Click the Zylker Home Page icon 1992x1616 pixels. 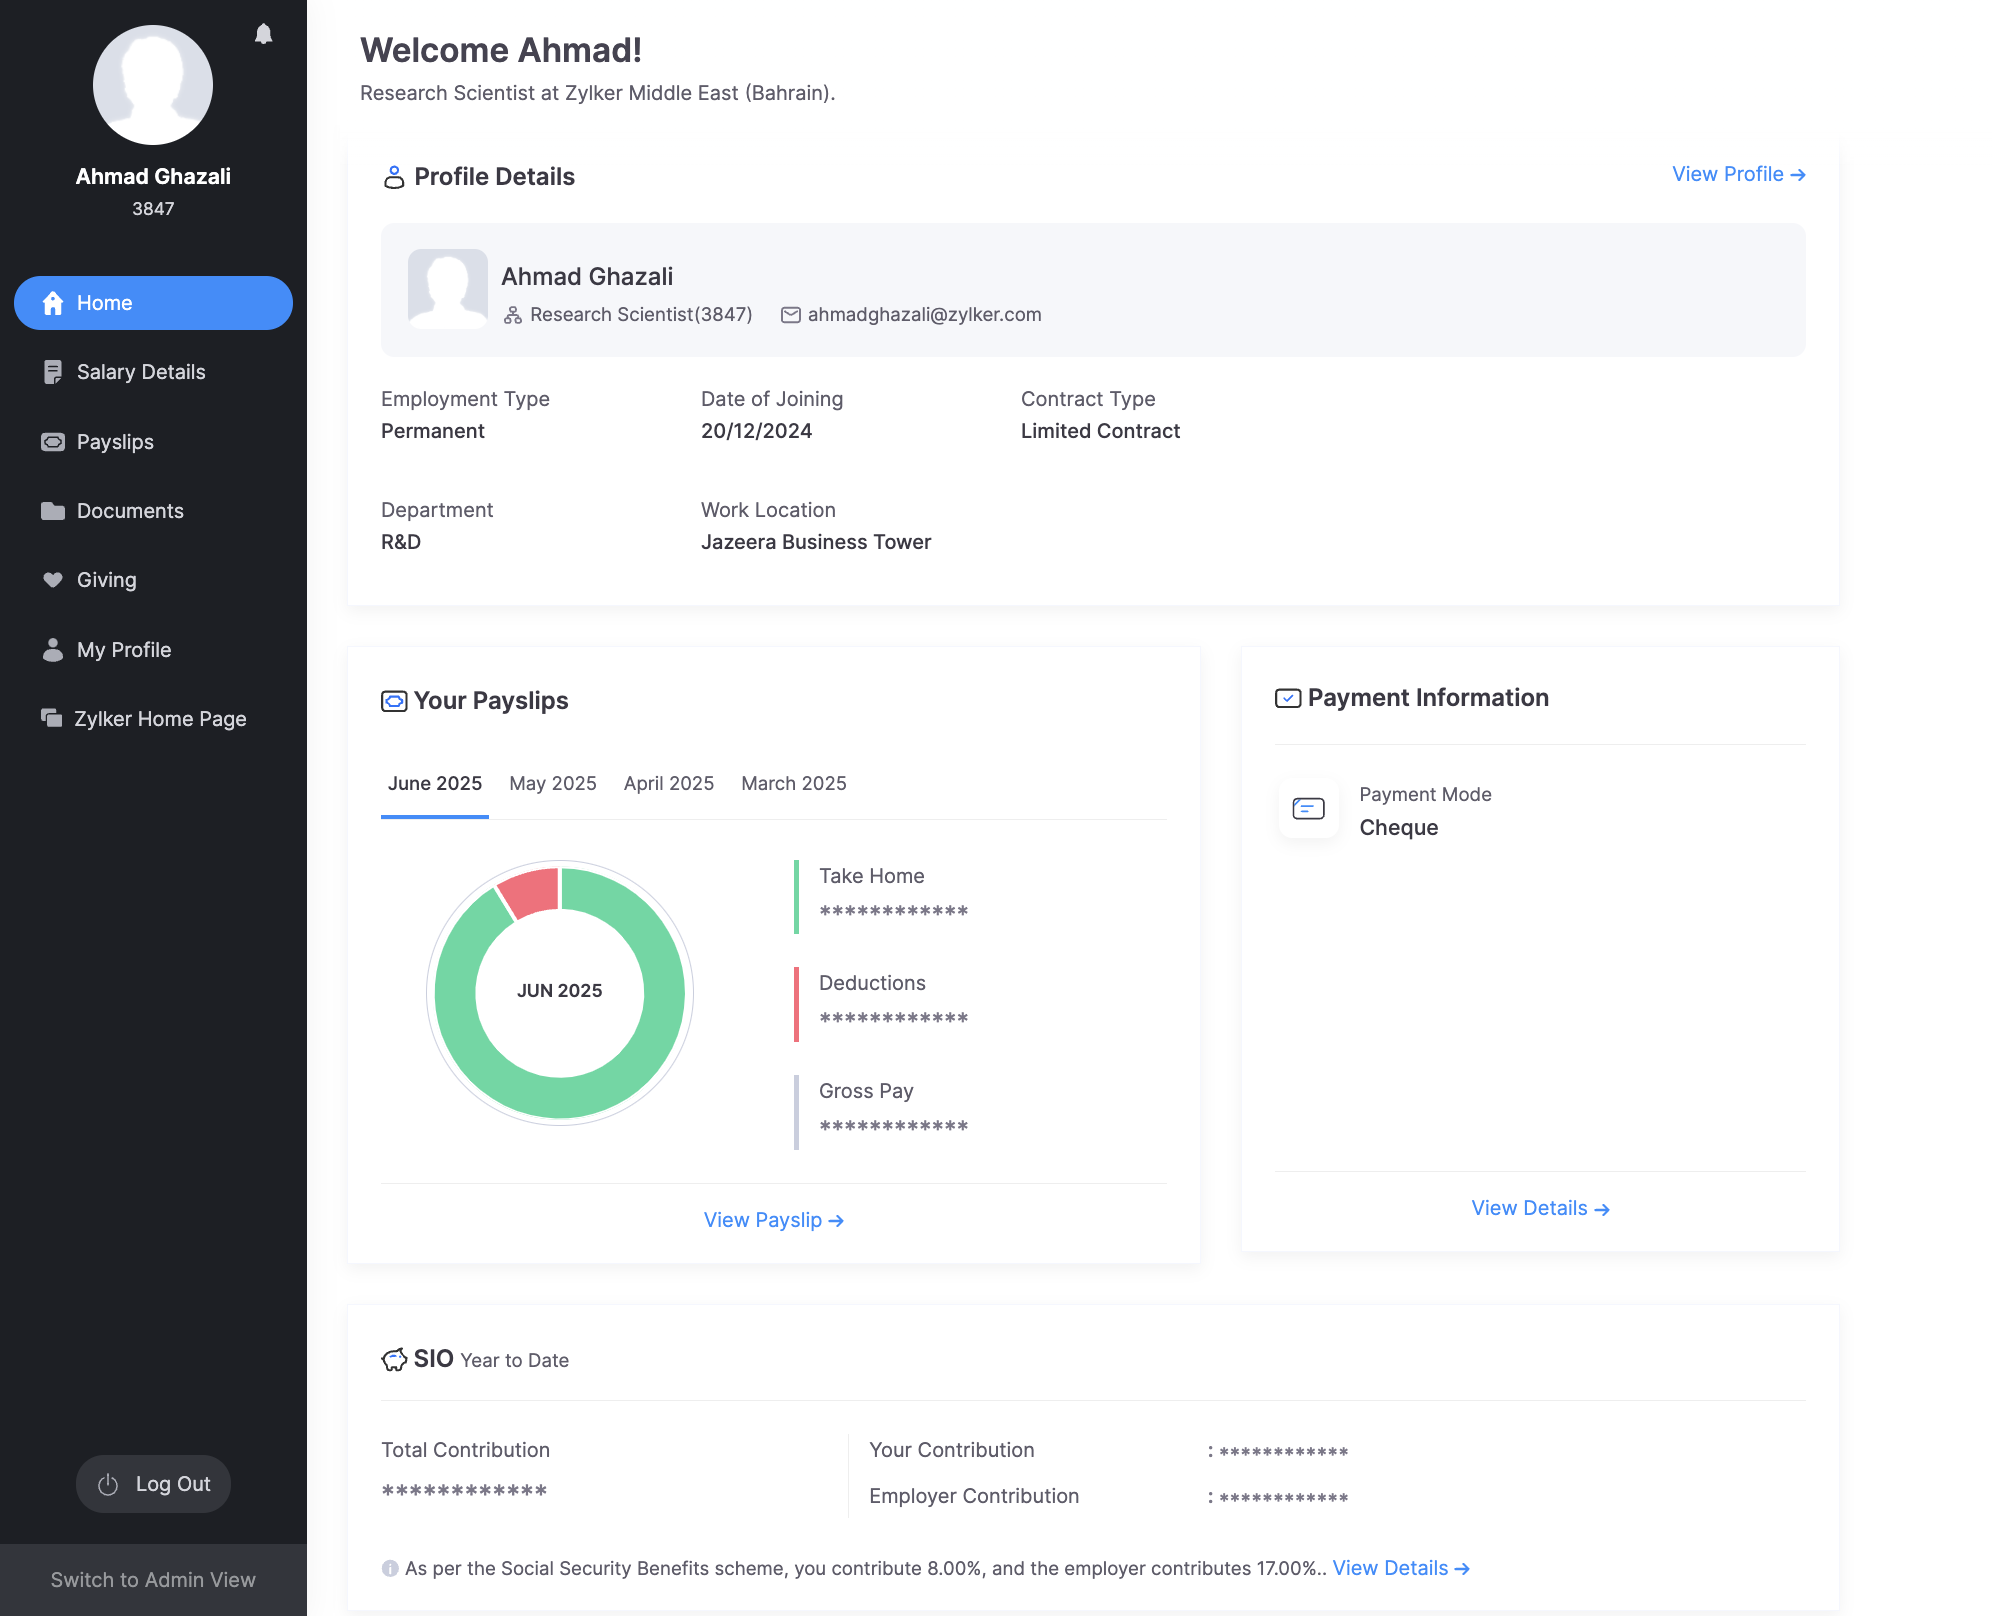[x=51, y=718]
